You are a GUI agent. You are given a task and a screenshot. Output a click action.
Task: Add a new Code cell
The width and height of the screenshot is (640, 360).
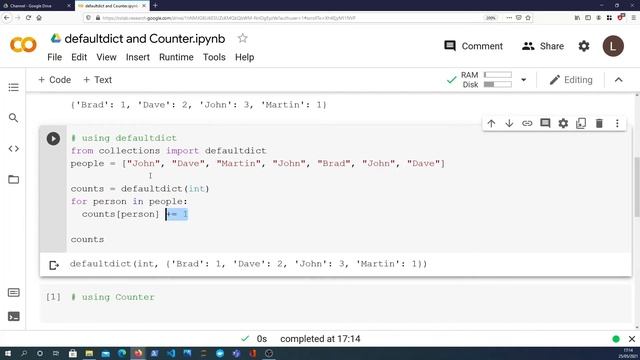pyautogui.click(x=54, y=80)
